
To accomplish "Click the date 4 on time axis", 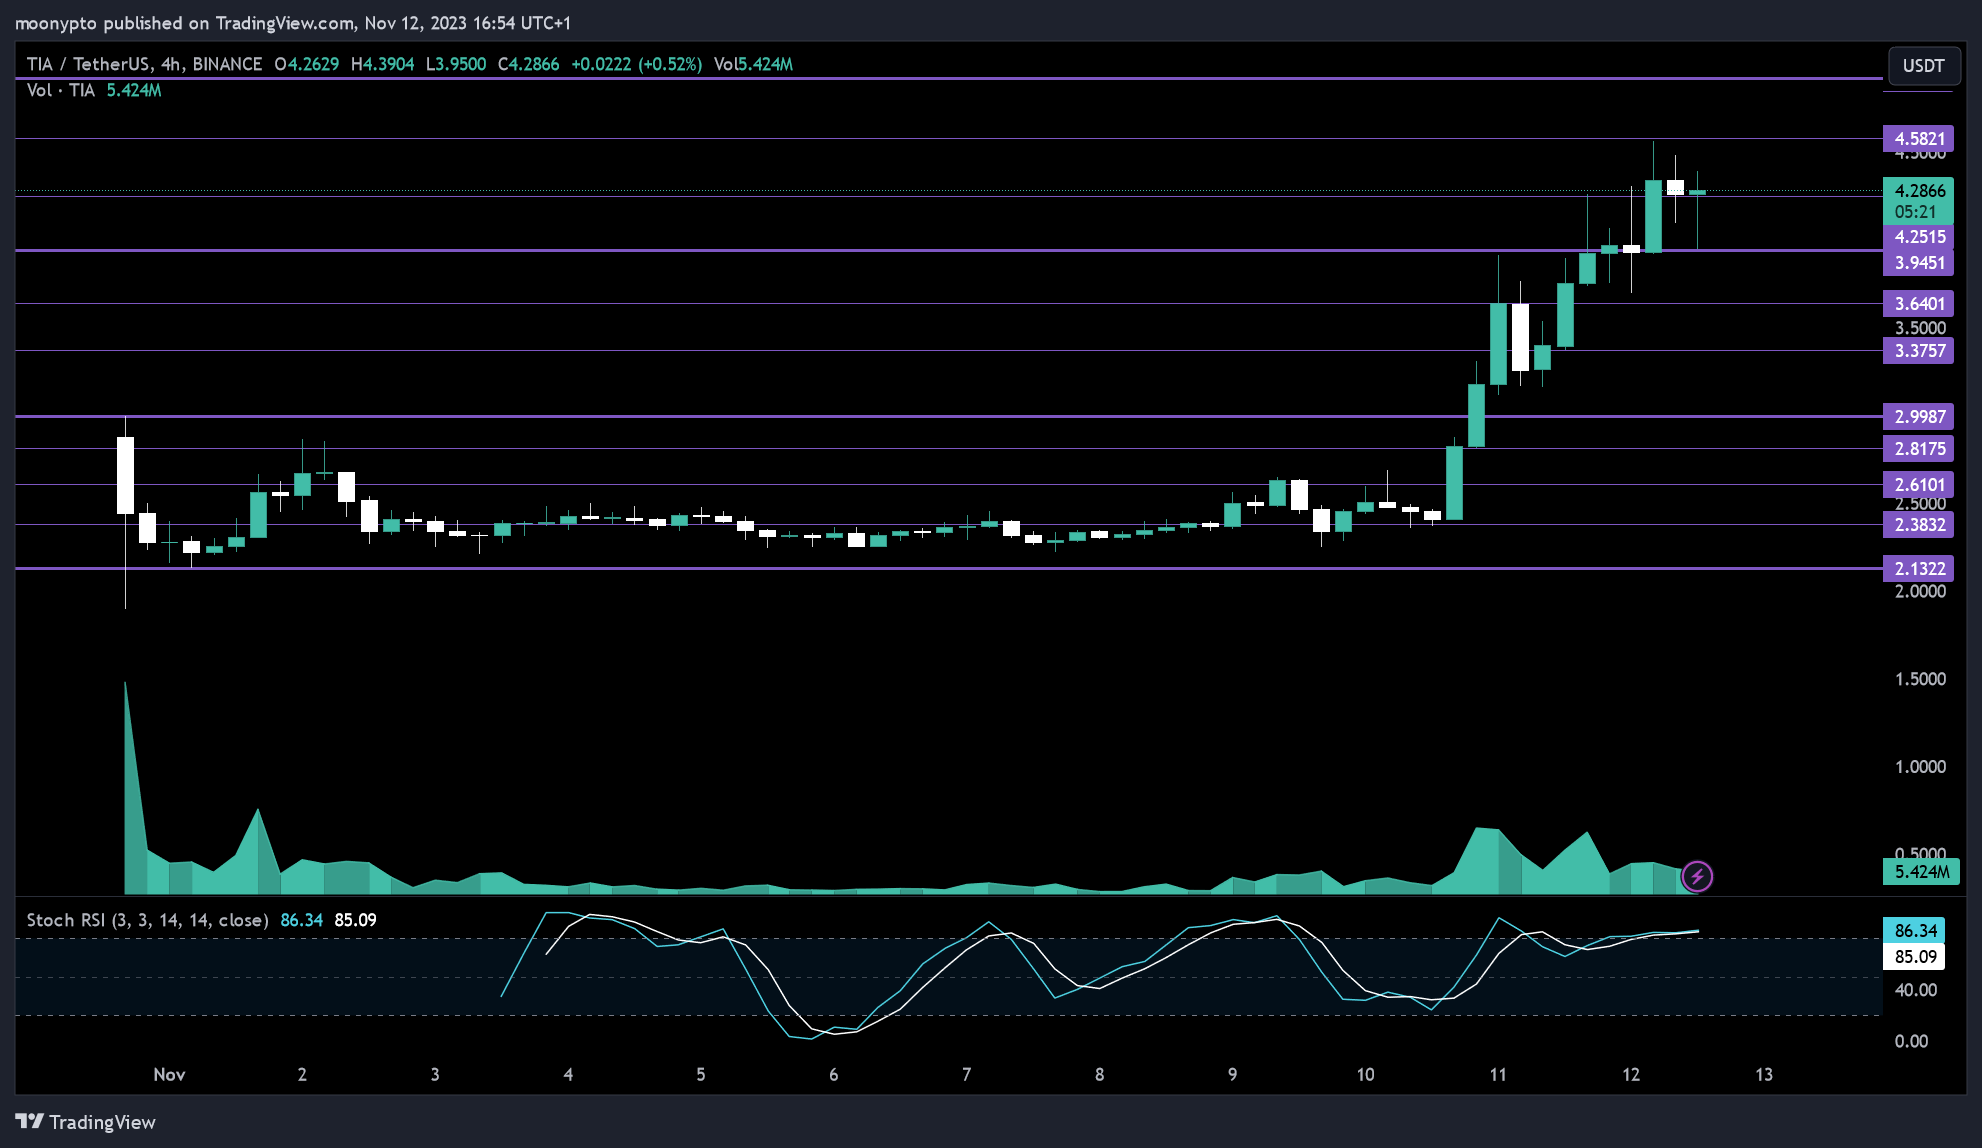I will click(568, 1075).
